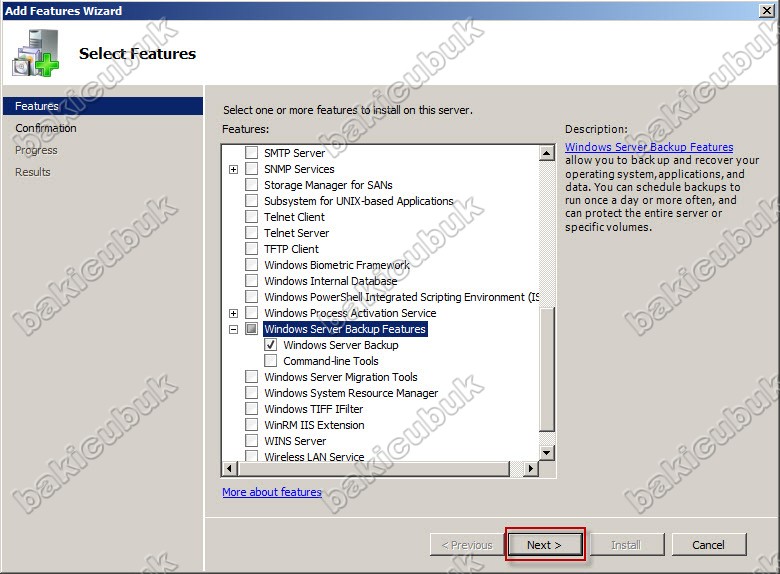Check the Telnet Client checkbox

[252, 217]
